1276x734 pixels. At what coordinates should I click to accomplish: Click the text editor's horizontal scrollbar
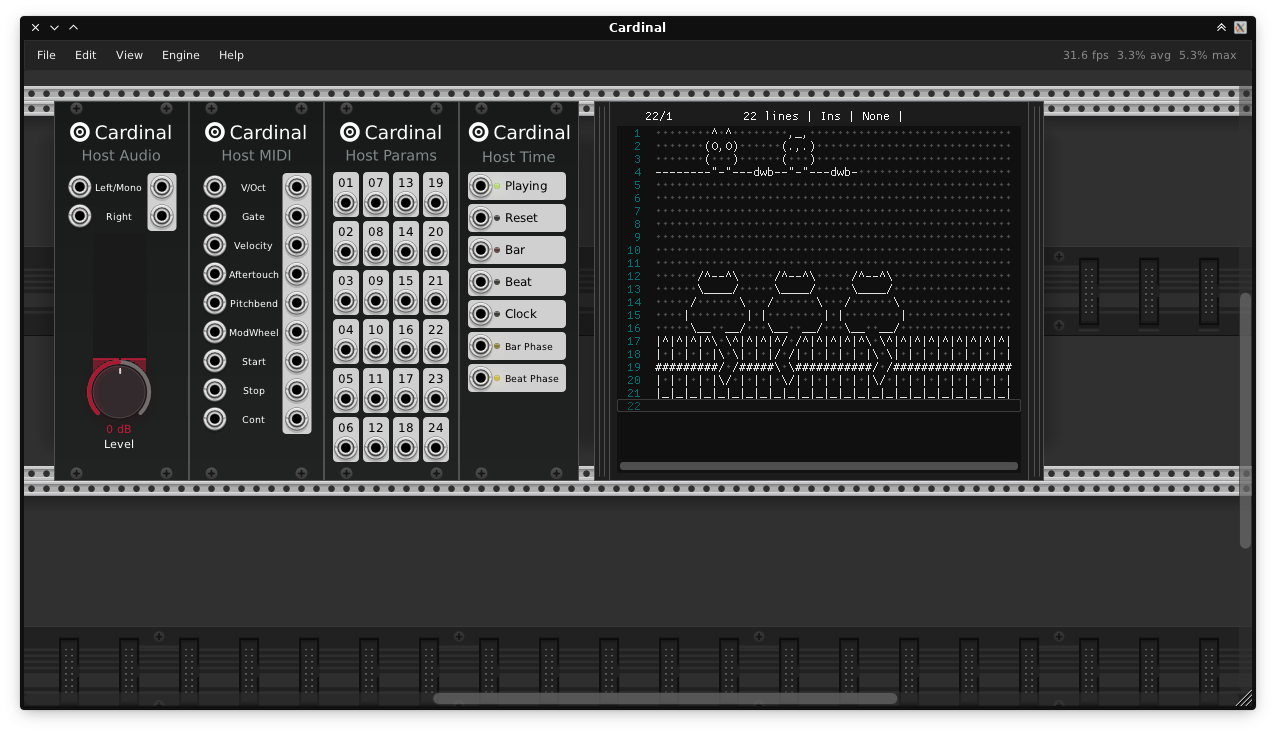click(819, 466)
